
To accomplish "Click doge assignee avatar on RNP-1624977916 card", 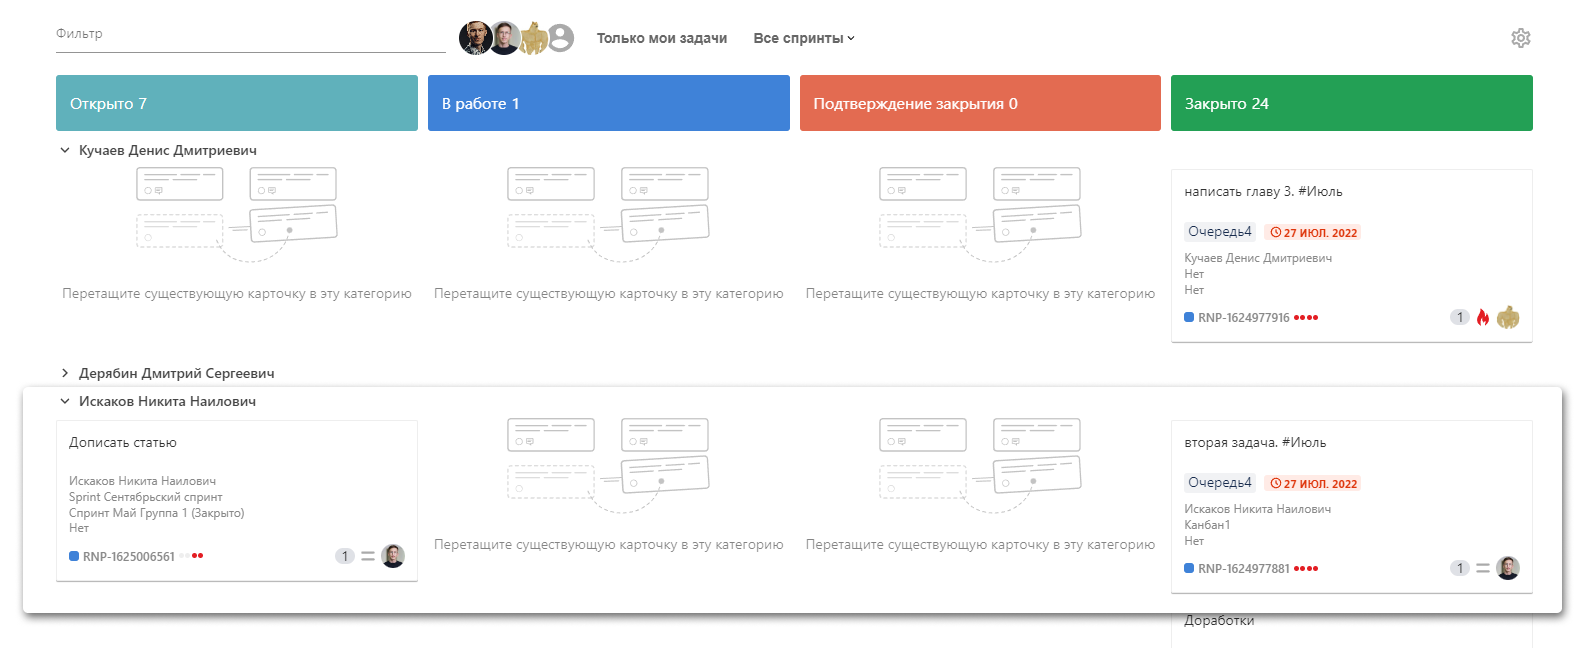I will tap(1508, 317).
